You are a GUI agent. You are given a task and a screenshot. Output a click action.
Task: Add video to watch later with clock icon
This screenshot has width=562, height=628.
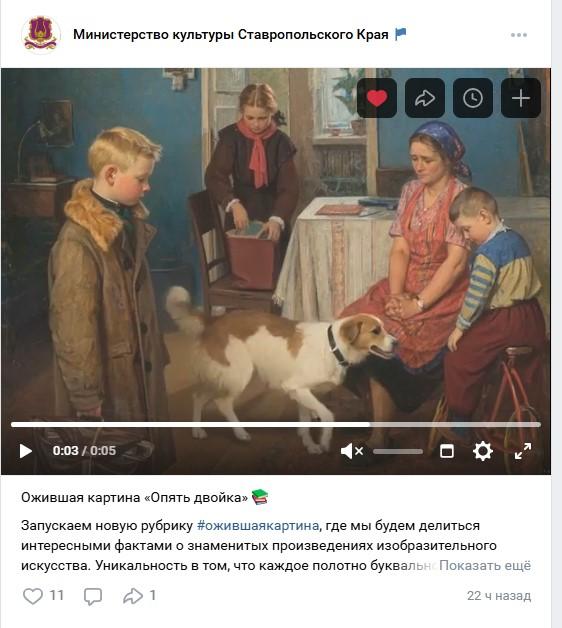pyautogui.click(x=473, y=98)
